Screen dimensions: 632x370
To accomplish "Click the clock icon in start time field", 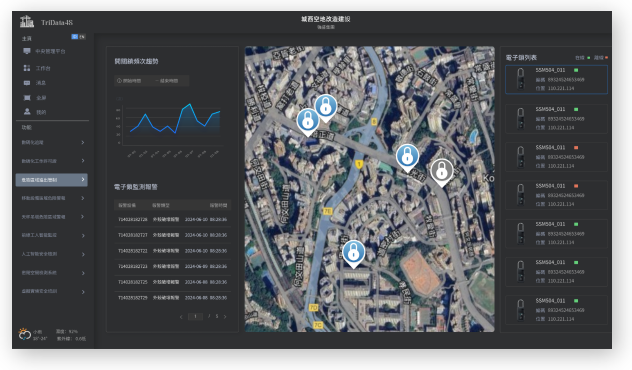I will tap(119, 81).
